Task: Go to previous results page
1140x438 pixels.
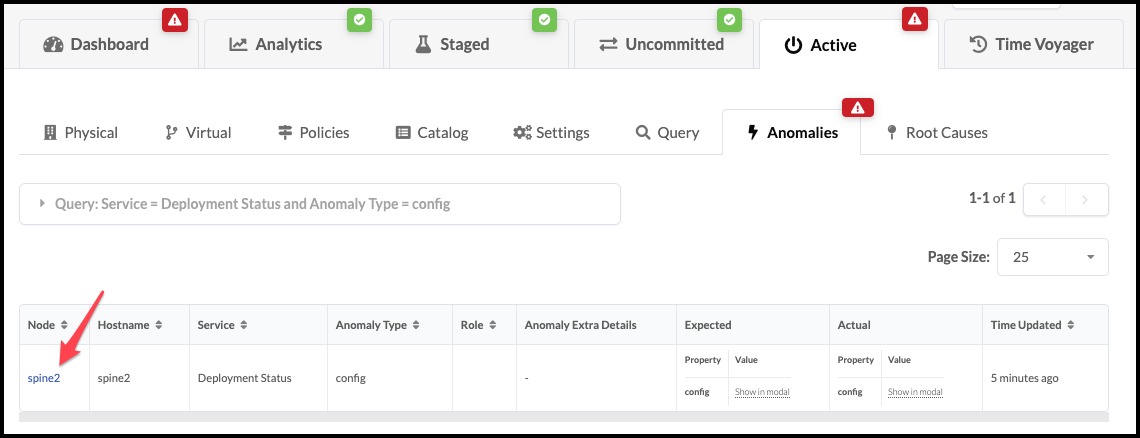Action: click(x=1045, y=199)
